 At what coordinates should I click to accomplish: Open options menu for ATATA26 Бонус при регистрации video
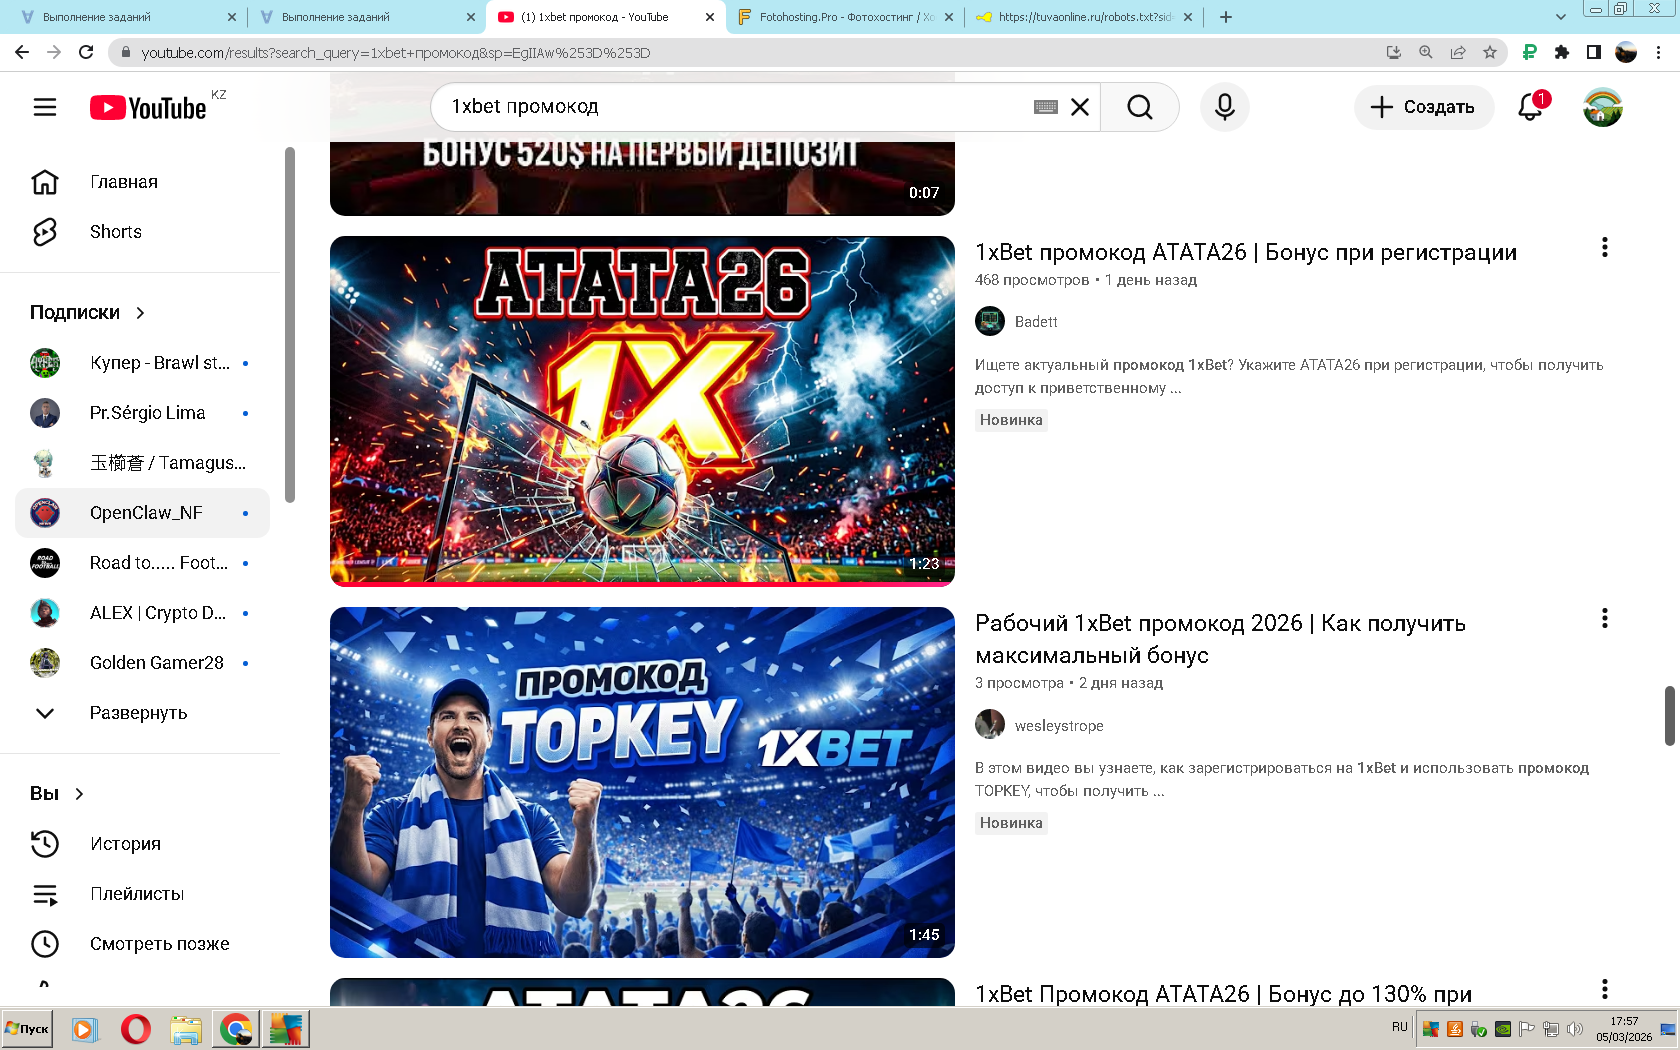[x=1605, y=247]
